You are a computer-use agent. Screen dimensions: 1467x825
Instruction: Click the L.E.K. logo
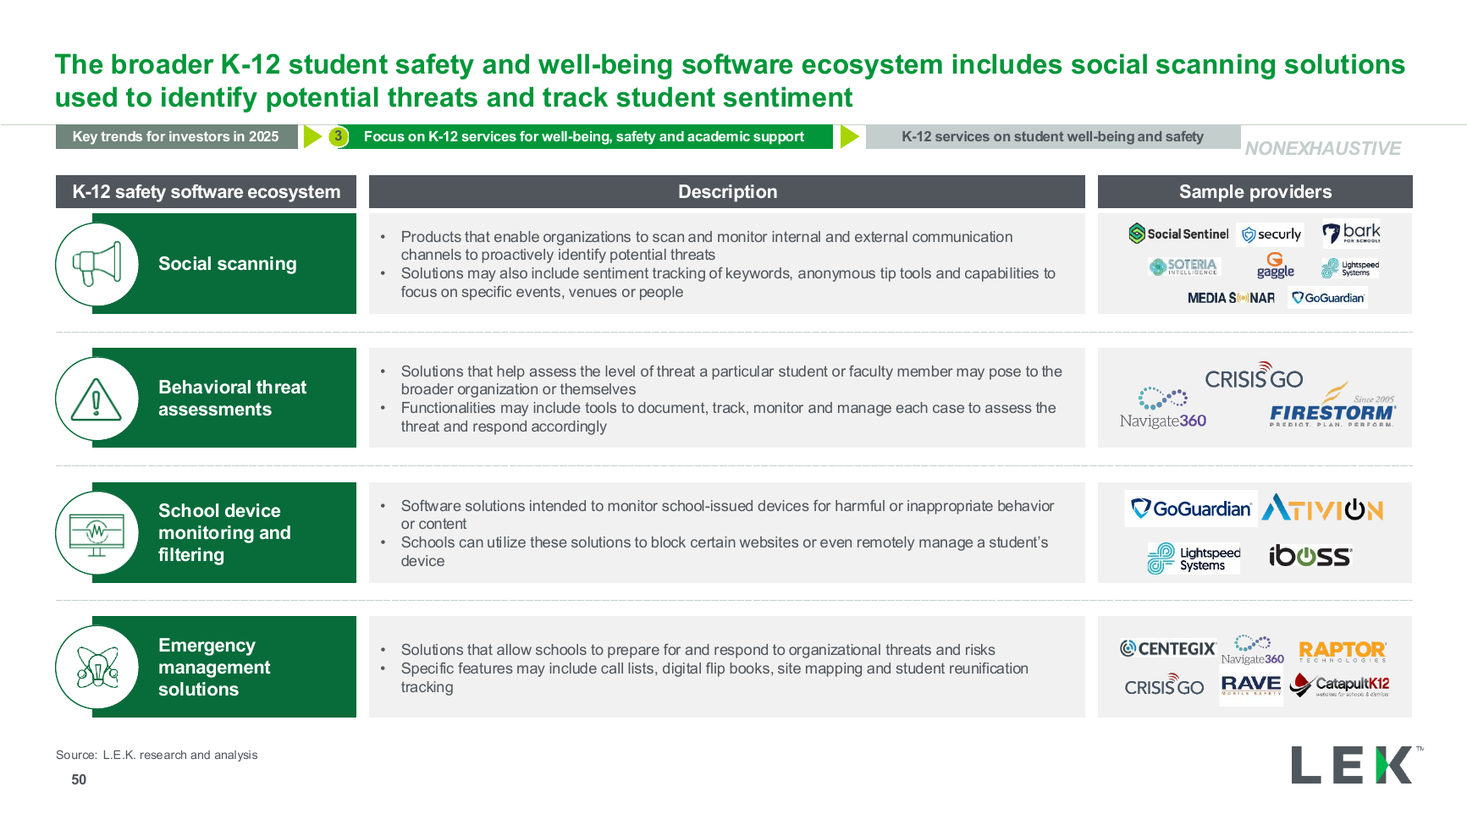tap(1356, 765)
